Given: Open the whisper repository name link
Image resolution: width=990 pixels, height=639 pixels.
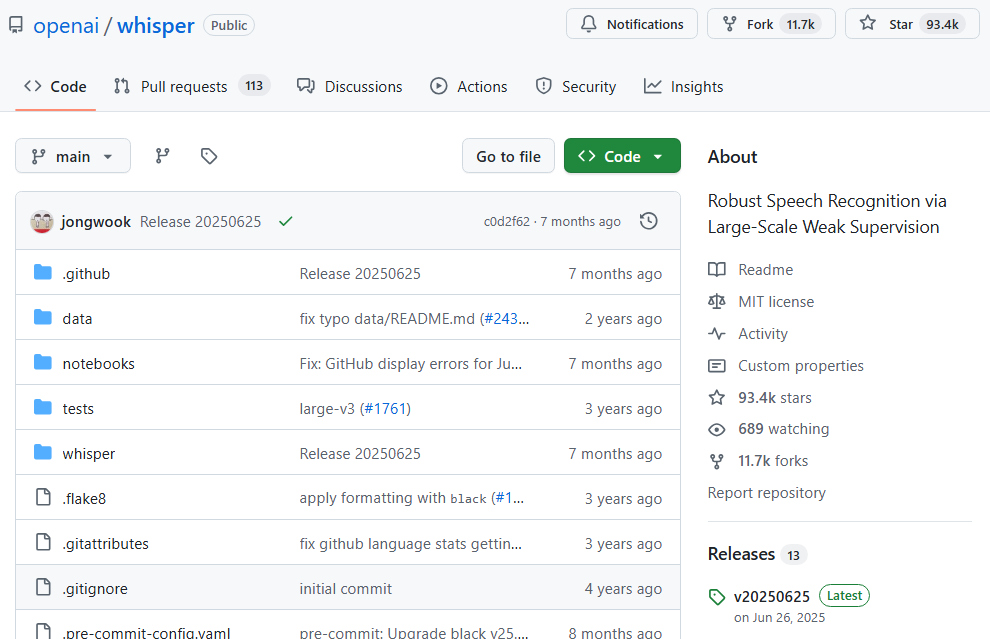Looking at the screenshot, I should [156, 25].
